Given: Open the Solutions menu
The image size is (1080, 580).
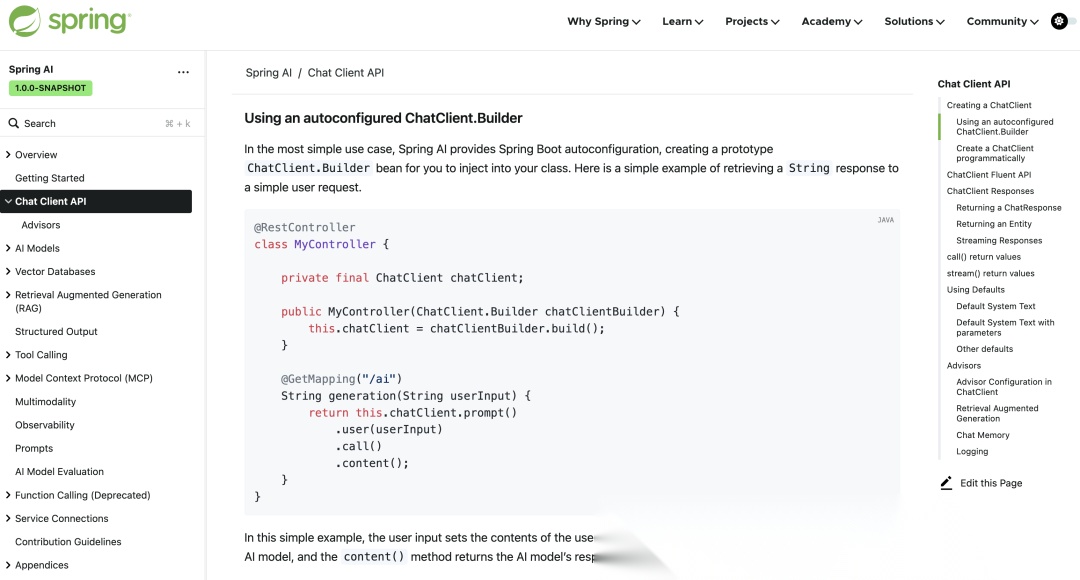Looking at the screenshot, I should coord(914,21).
